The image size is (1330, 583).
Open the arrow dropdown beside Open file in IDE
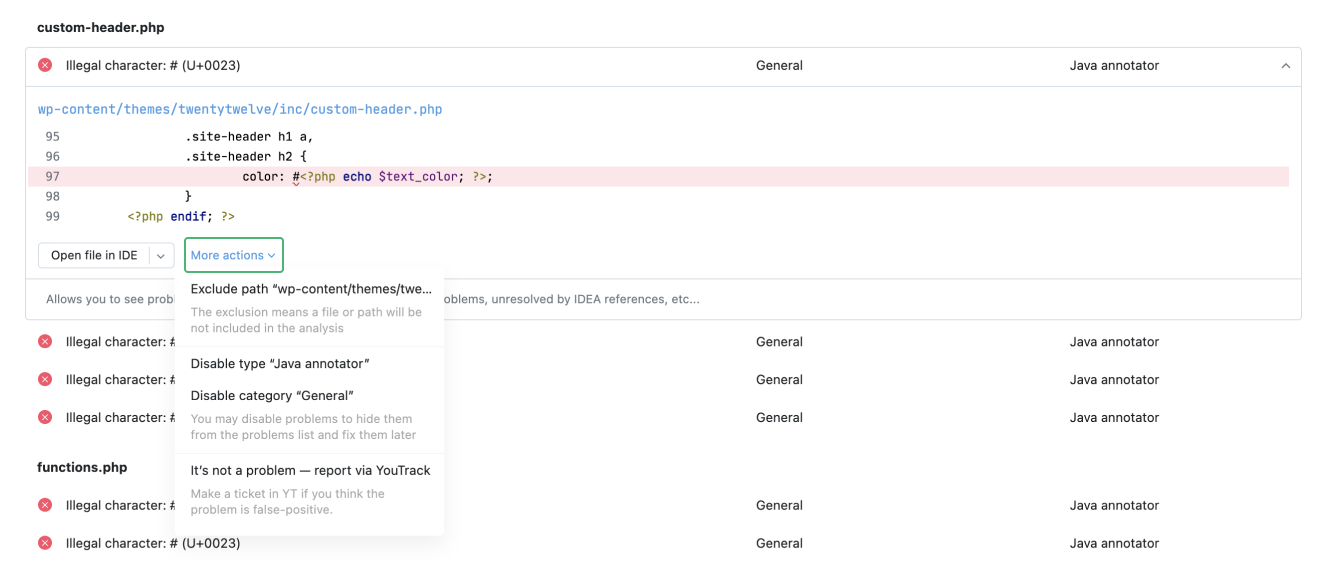161,256
